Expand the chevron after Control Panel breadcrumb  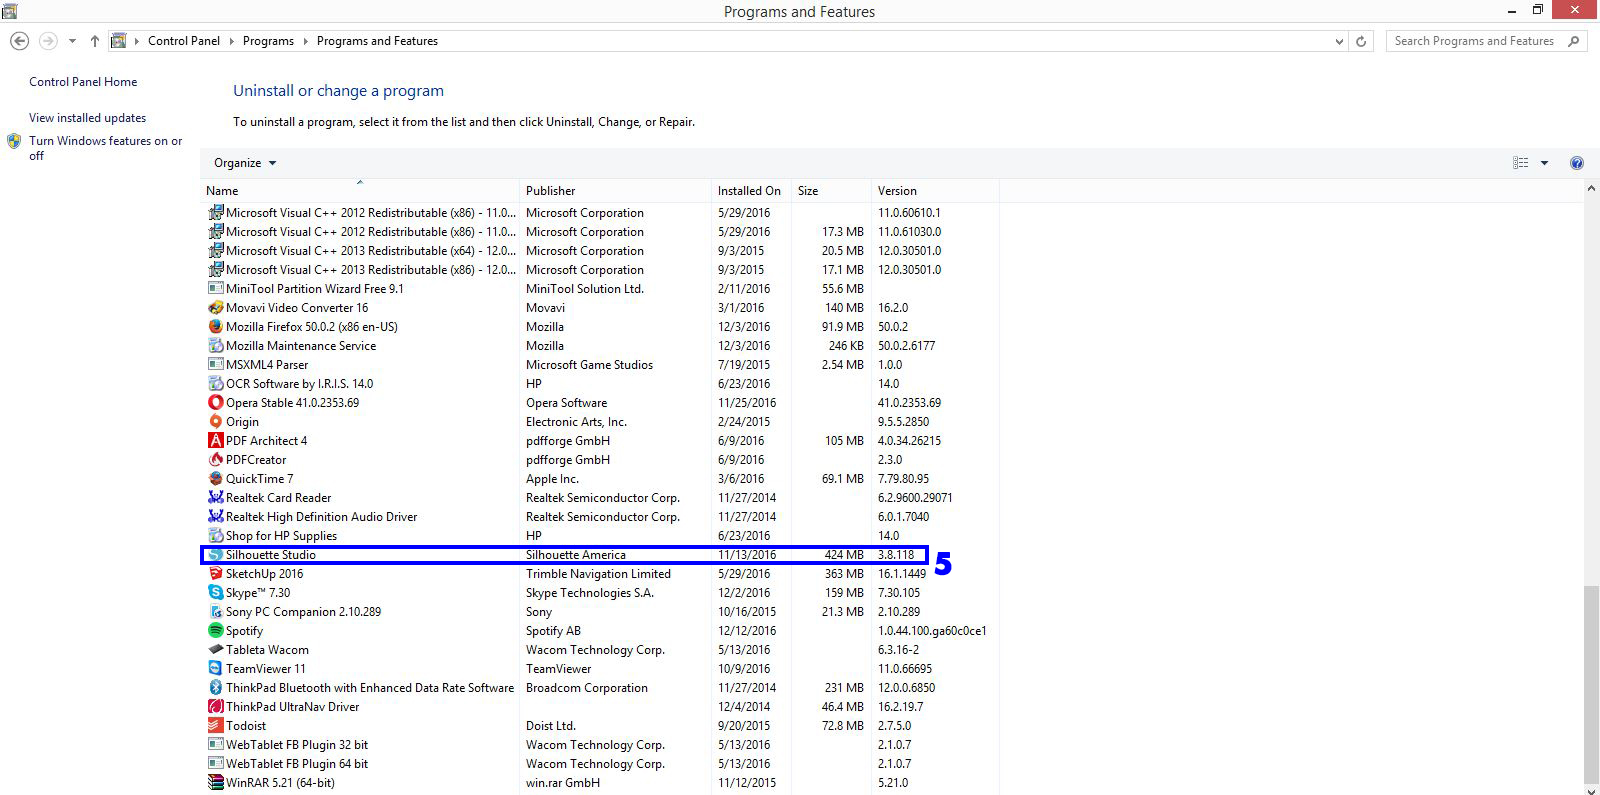[232, 41]
